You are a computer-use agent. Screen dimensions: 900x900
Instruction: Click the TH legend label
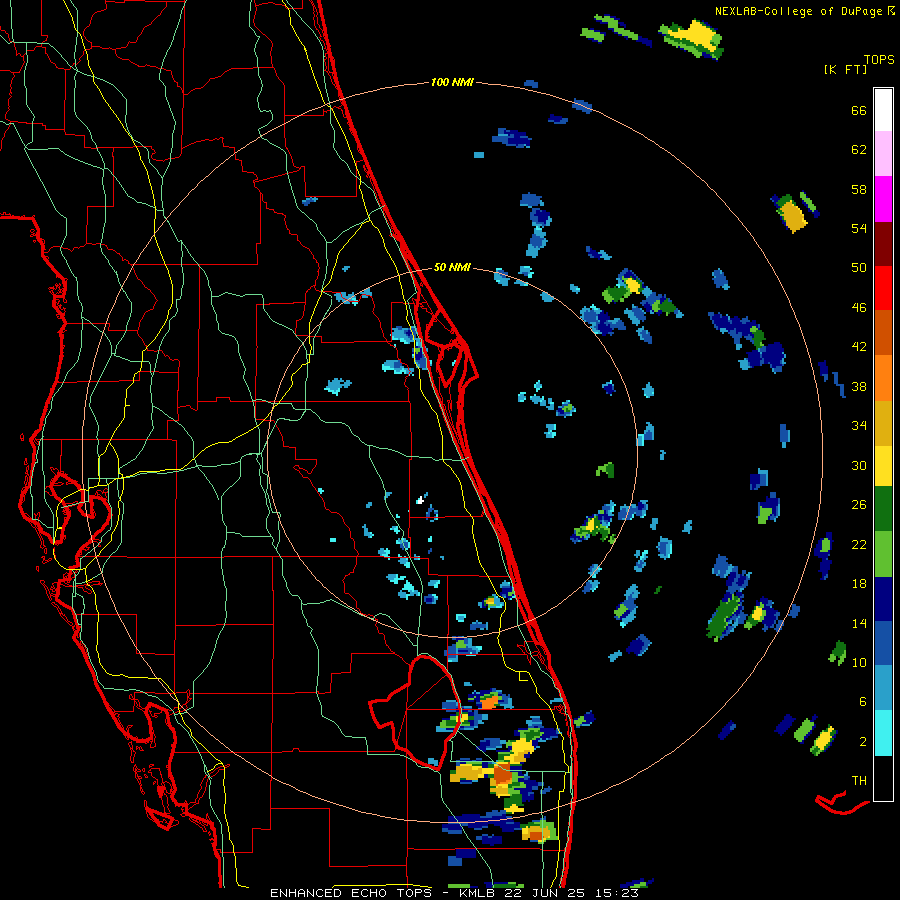point(859,781)
